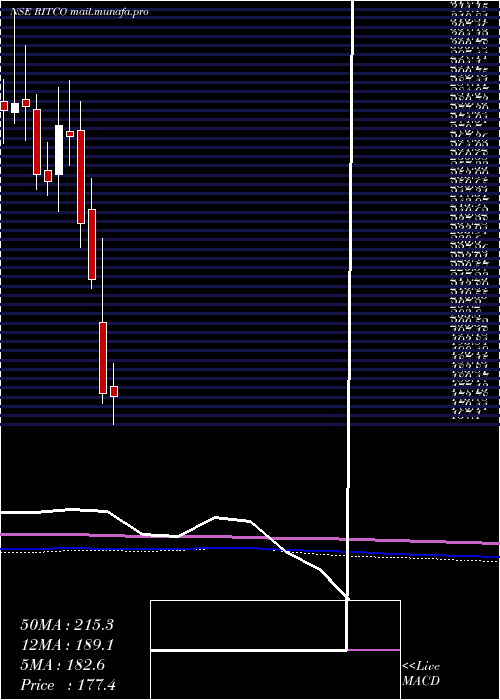
Task: Click the 12MA : 189.1 value
Action: [67, 645]
